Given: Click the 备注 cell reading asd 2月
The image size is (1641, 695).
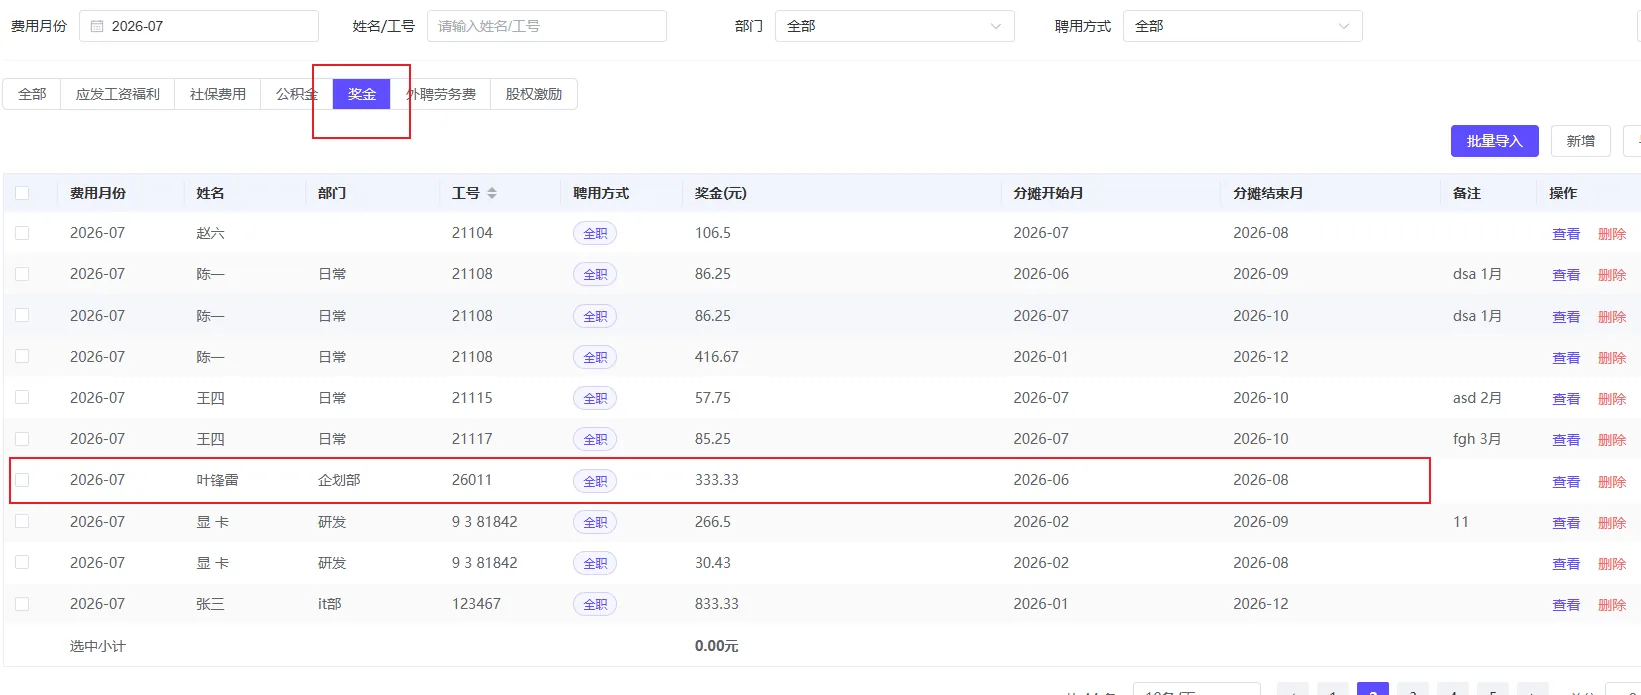Looking at the screenshot, I should point(1477,398).
